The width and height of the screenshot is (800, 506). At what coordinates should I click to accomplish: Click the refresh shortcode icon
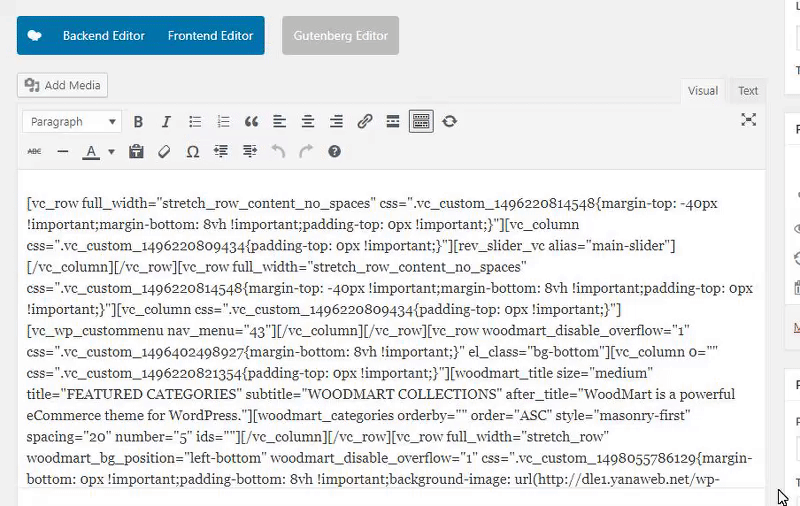click(x=449, y=121)
